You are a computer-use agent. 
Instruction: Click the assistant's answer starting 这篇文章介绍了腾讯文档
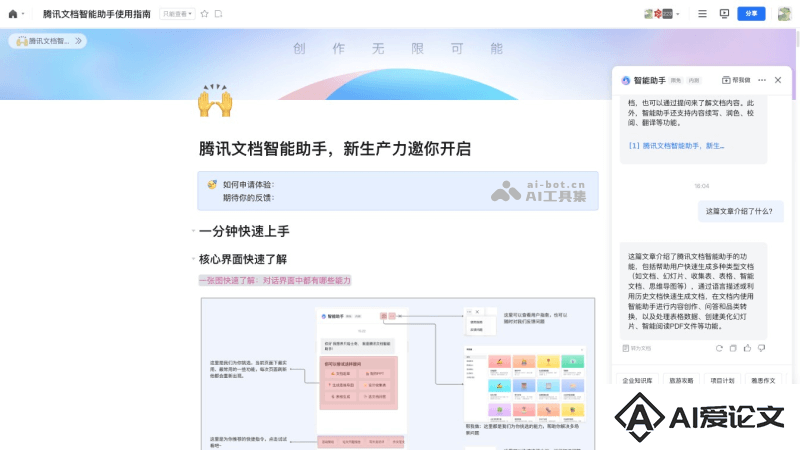(693, 291)
